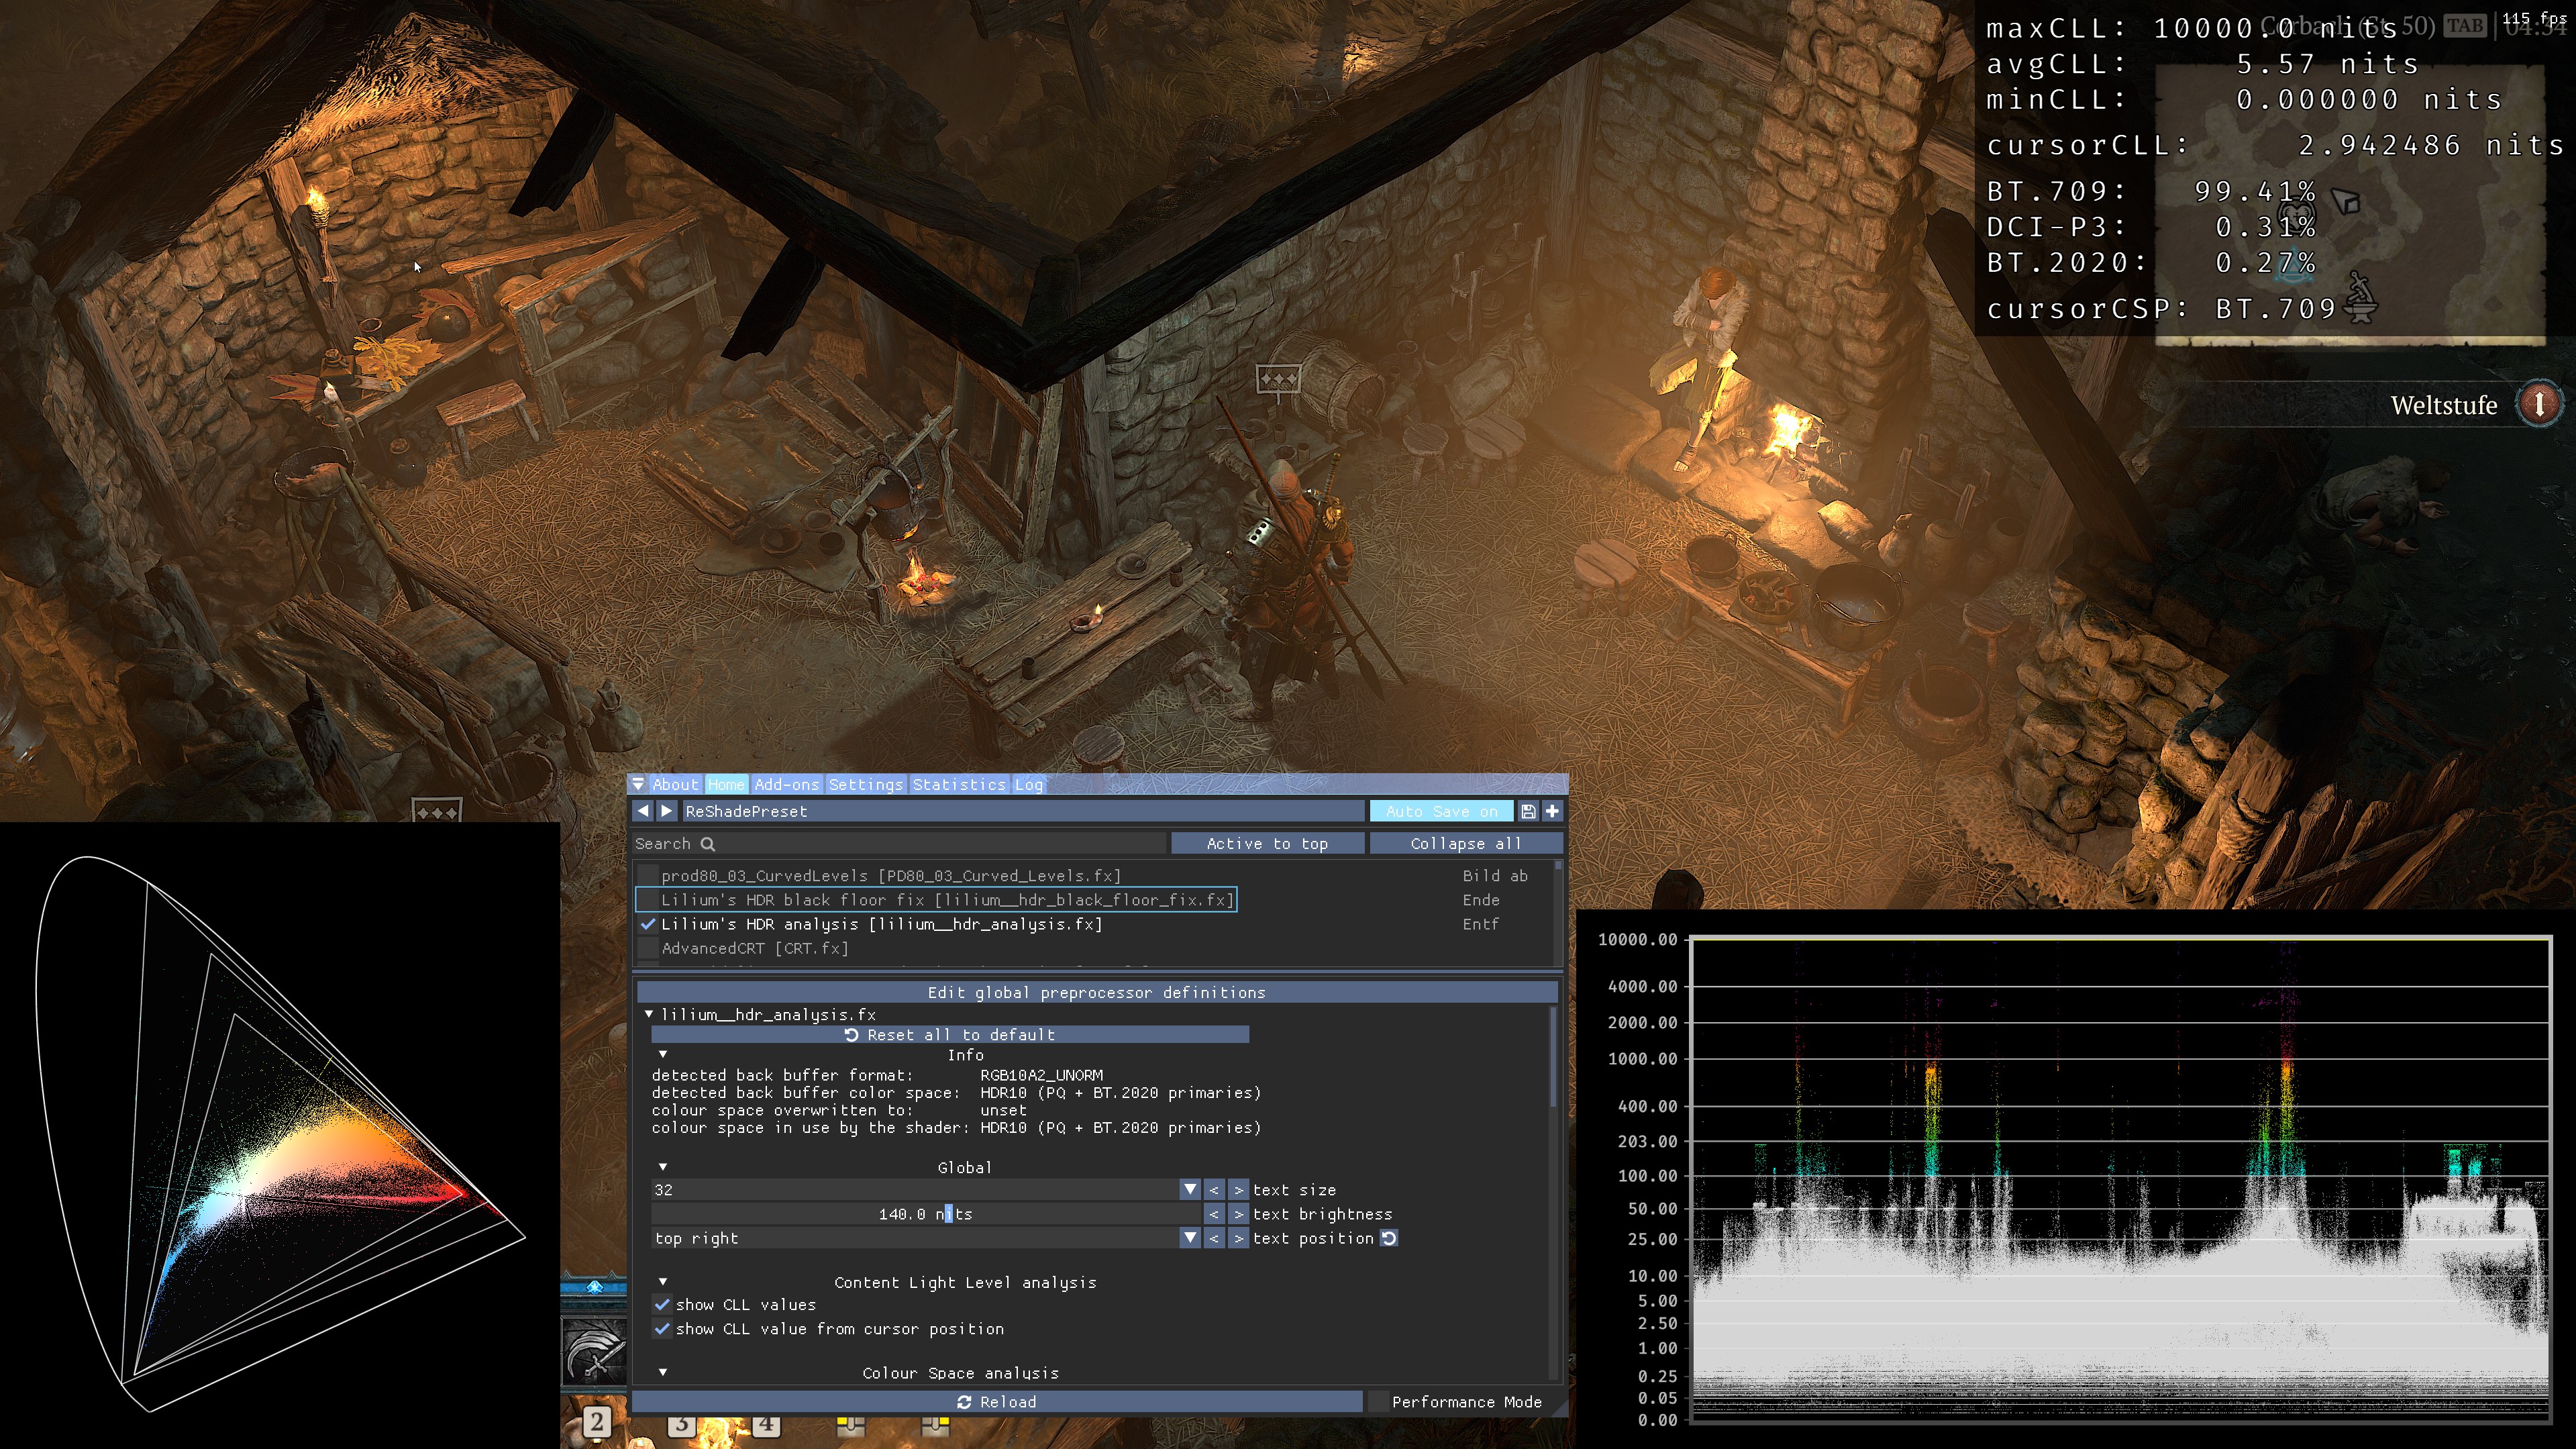Enable Performance Mode checkbox

click(1379, 1402)
